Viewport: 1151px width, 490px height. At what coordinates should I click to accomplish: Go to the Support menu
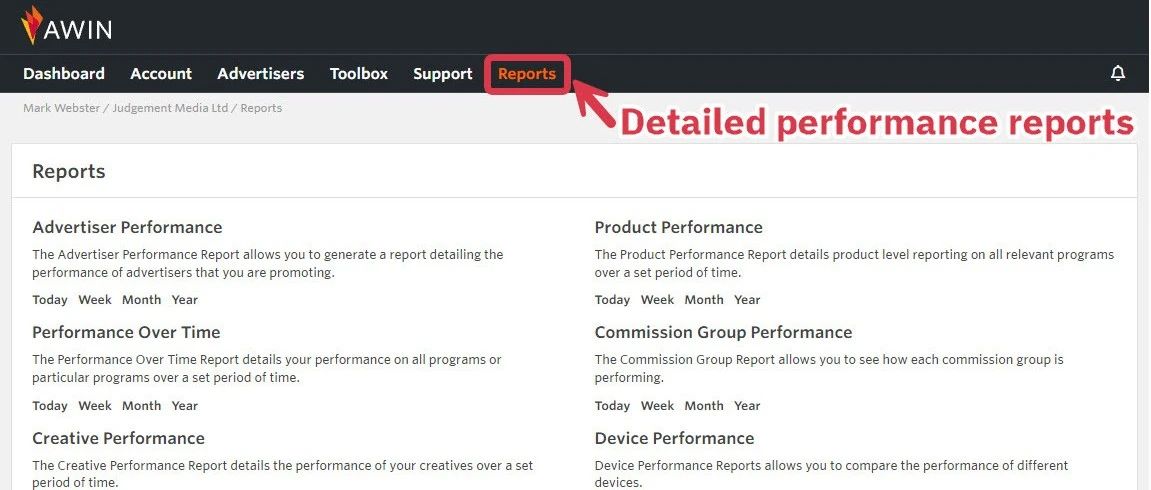[443, 74]
